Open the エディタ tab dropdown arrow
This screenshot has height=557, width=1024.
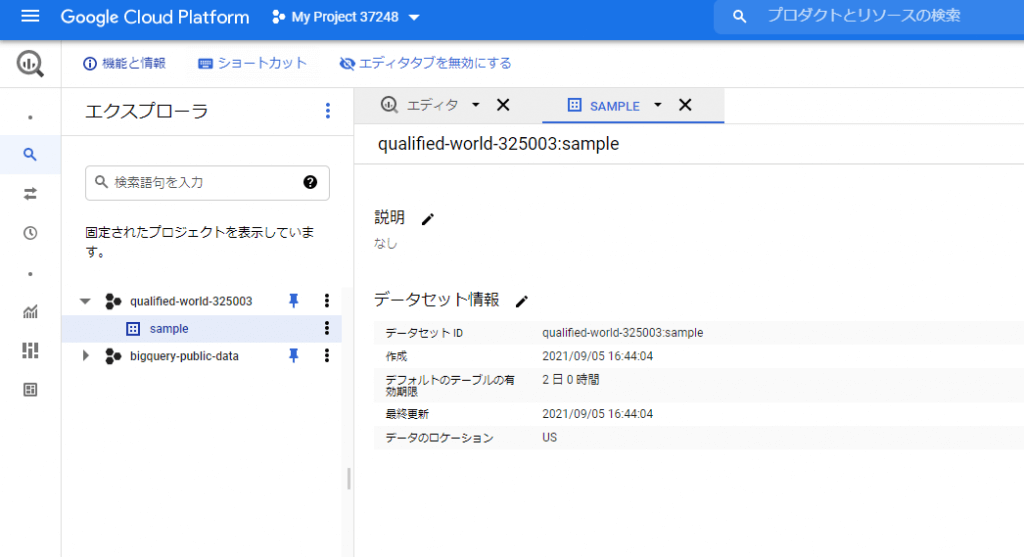click(475, 105)
